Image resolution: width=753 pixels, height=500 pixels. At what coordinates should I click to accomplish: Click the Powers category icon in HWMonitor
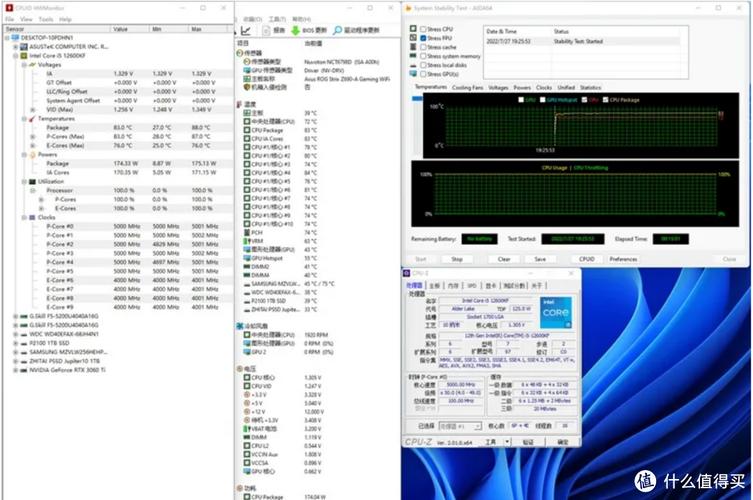click(32, 155)
